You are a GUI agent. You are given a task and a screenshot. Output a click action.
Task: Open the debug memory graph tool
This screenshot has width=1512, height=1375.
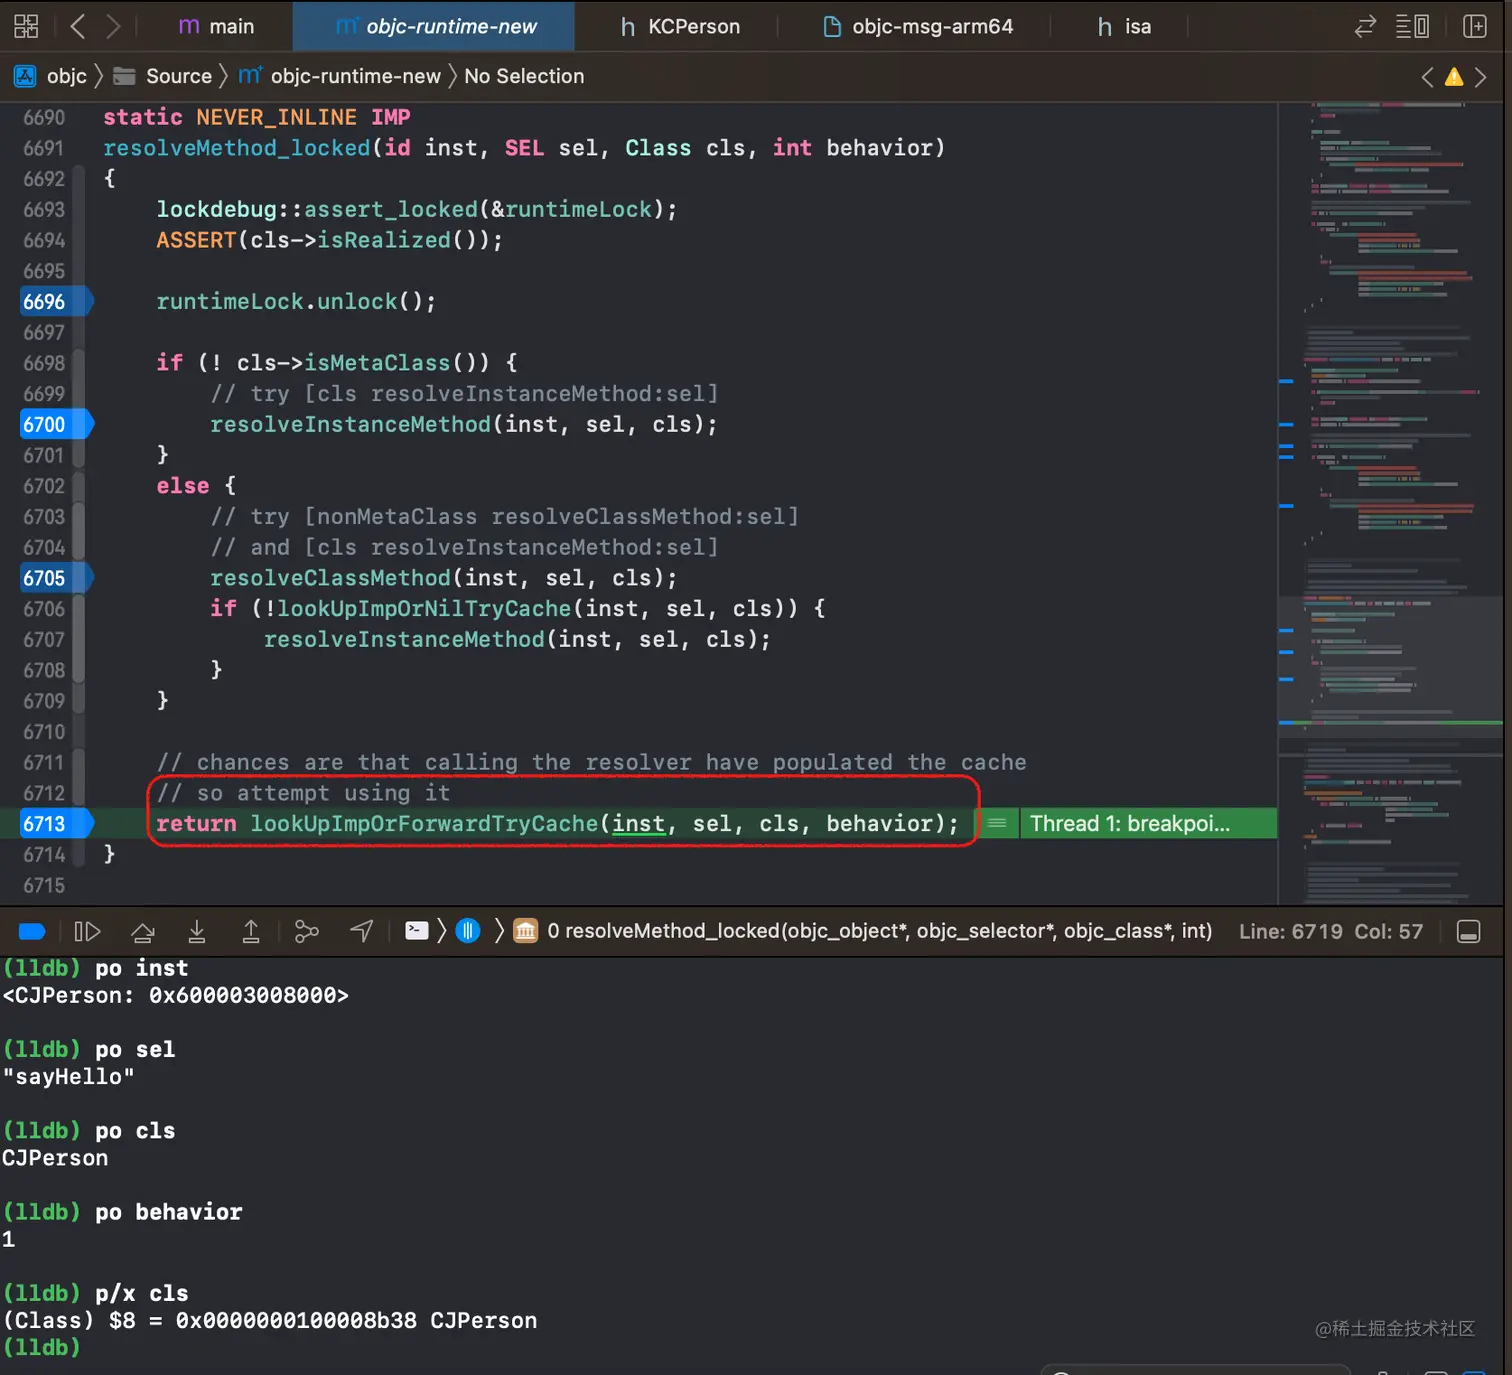(306, 932)
